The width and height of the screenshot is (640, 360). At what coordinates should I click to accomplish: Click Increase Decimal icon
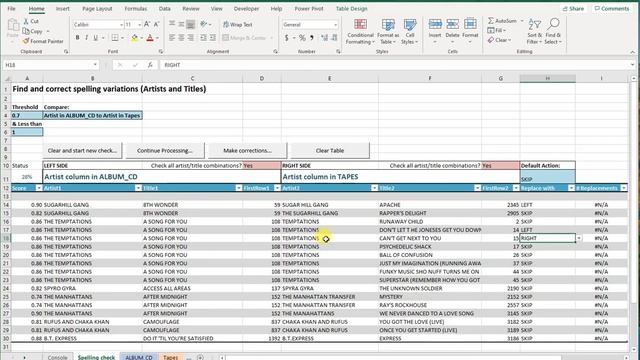tap(324, 38)
